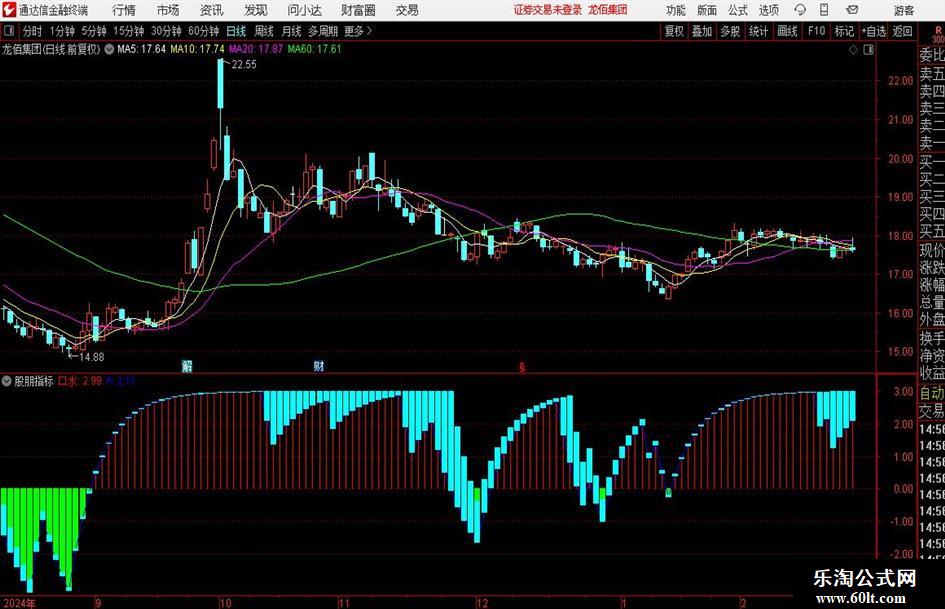Click the month 10 marker on time axis
The width and height of the screenshot is (945, 609).
coord(225,603)
